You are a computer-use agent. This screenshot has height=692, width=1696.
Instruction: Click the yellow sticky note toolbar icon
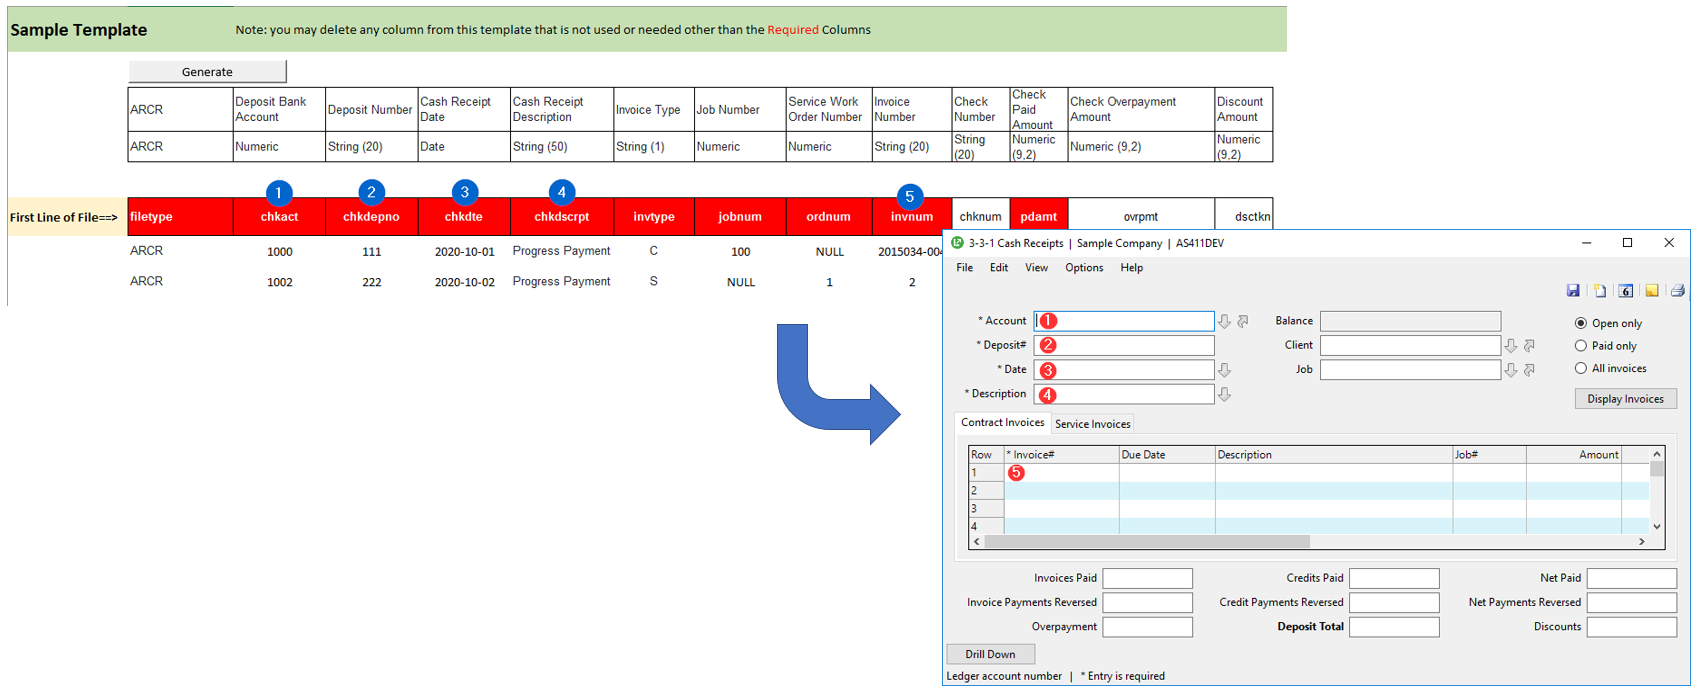(x=1652, y=291)
